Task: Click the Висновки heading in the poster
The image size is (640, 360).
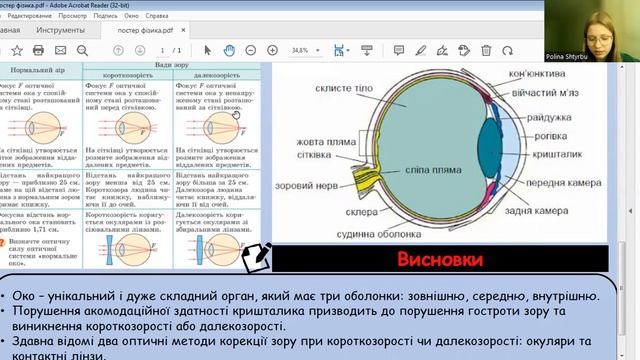Action: [x=440, y=259]
